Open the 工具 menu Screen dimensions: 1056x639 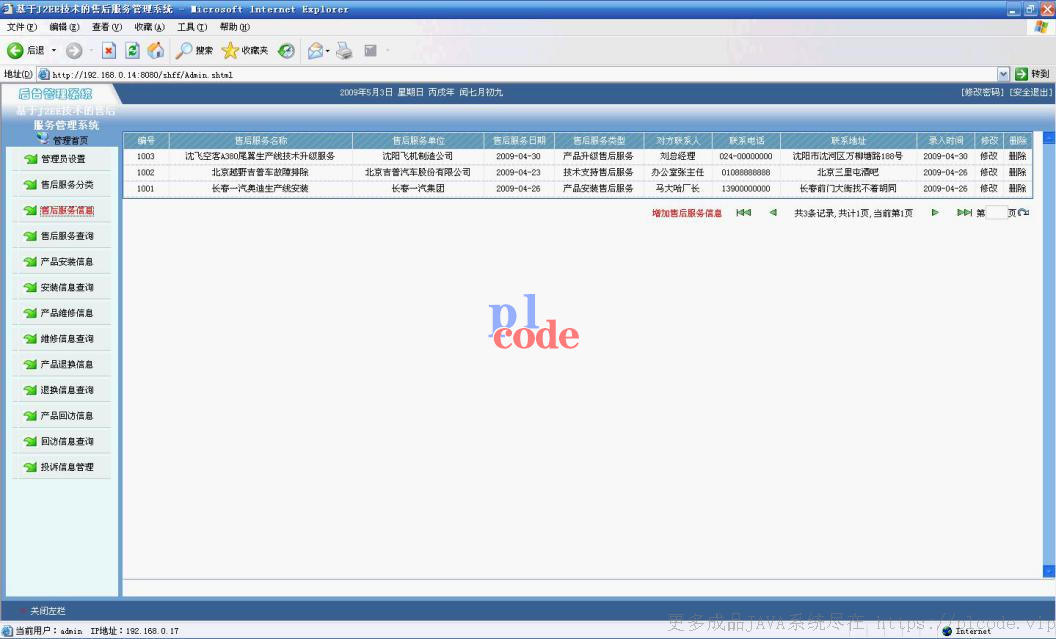(192, 27)
